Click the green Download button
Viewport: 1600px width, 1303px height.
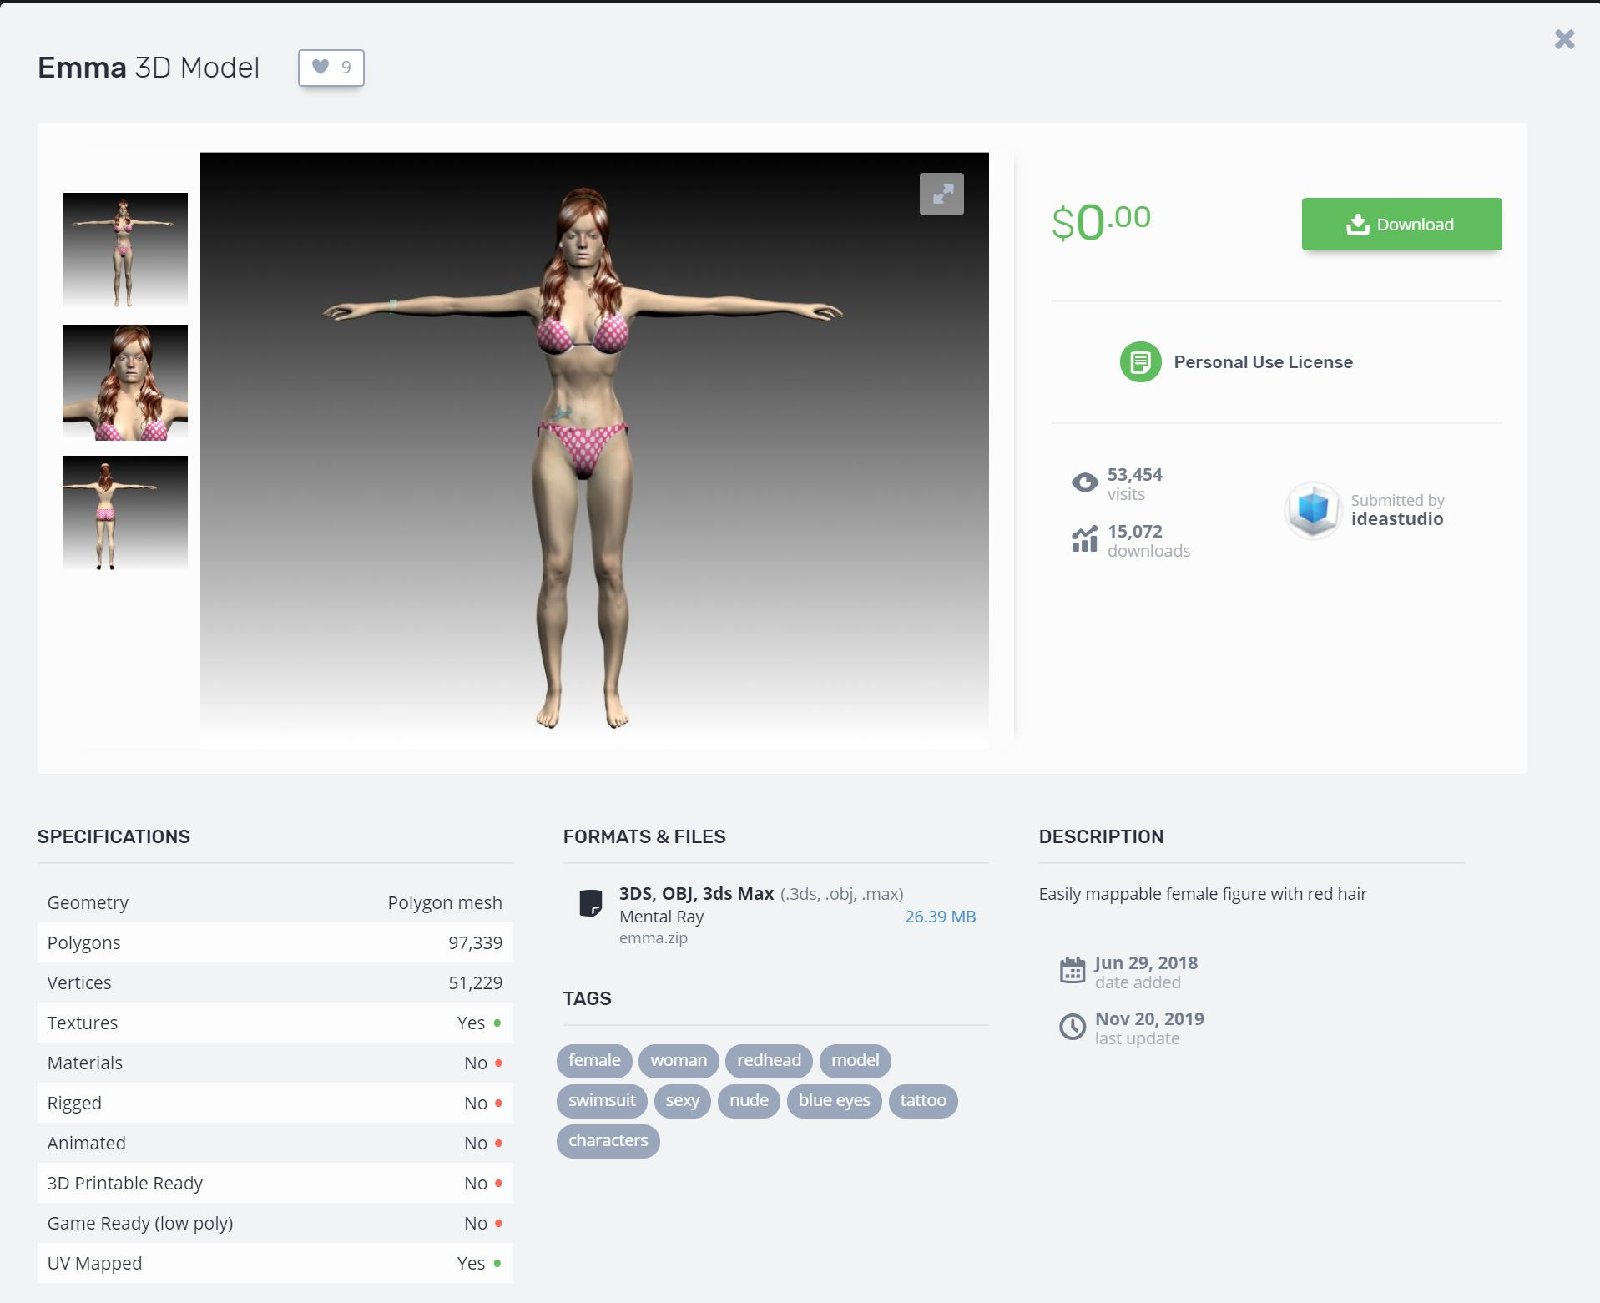pyautogui.click(x=1401, y=224)
